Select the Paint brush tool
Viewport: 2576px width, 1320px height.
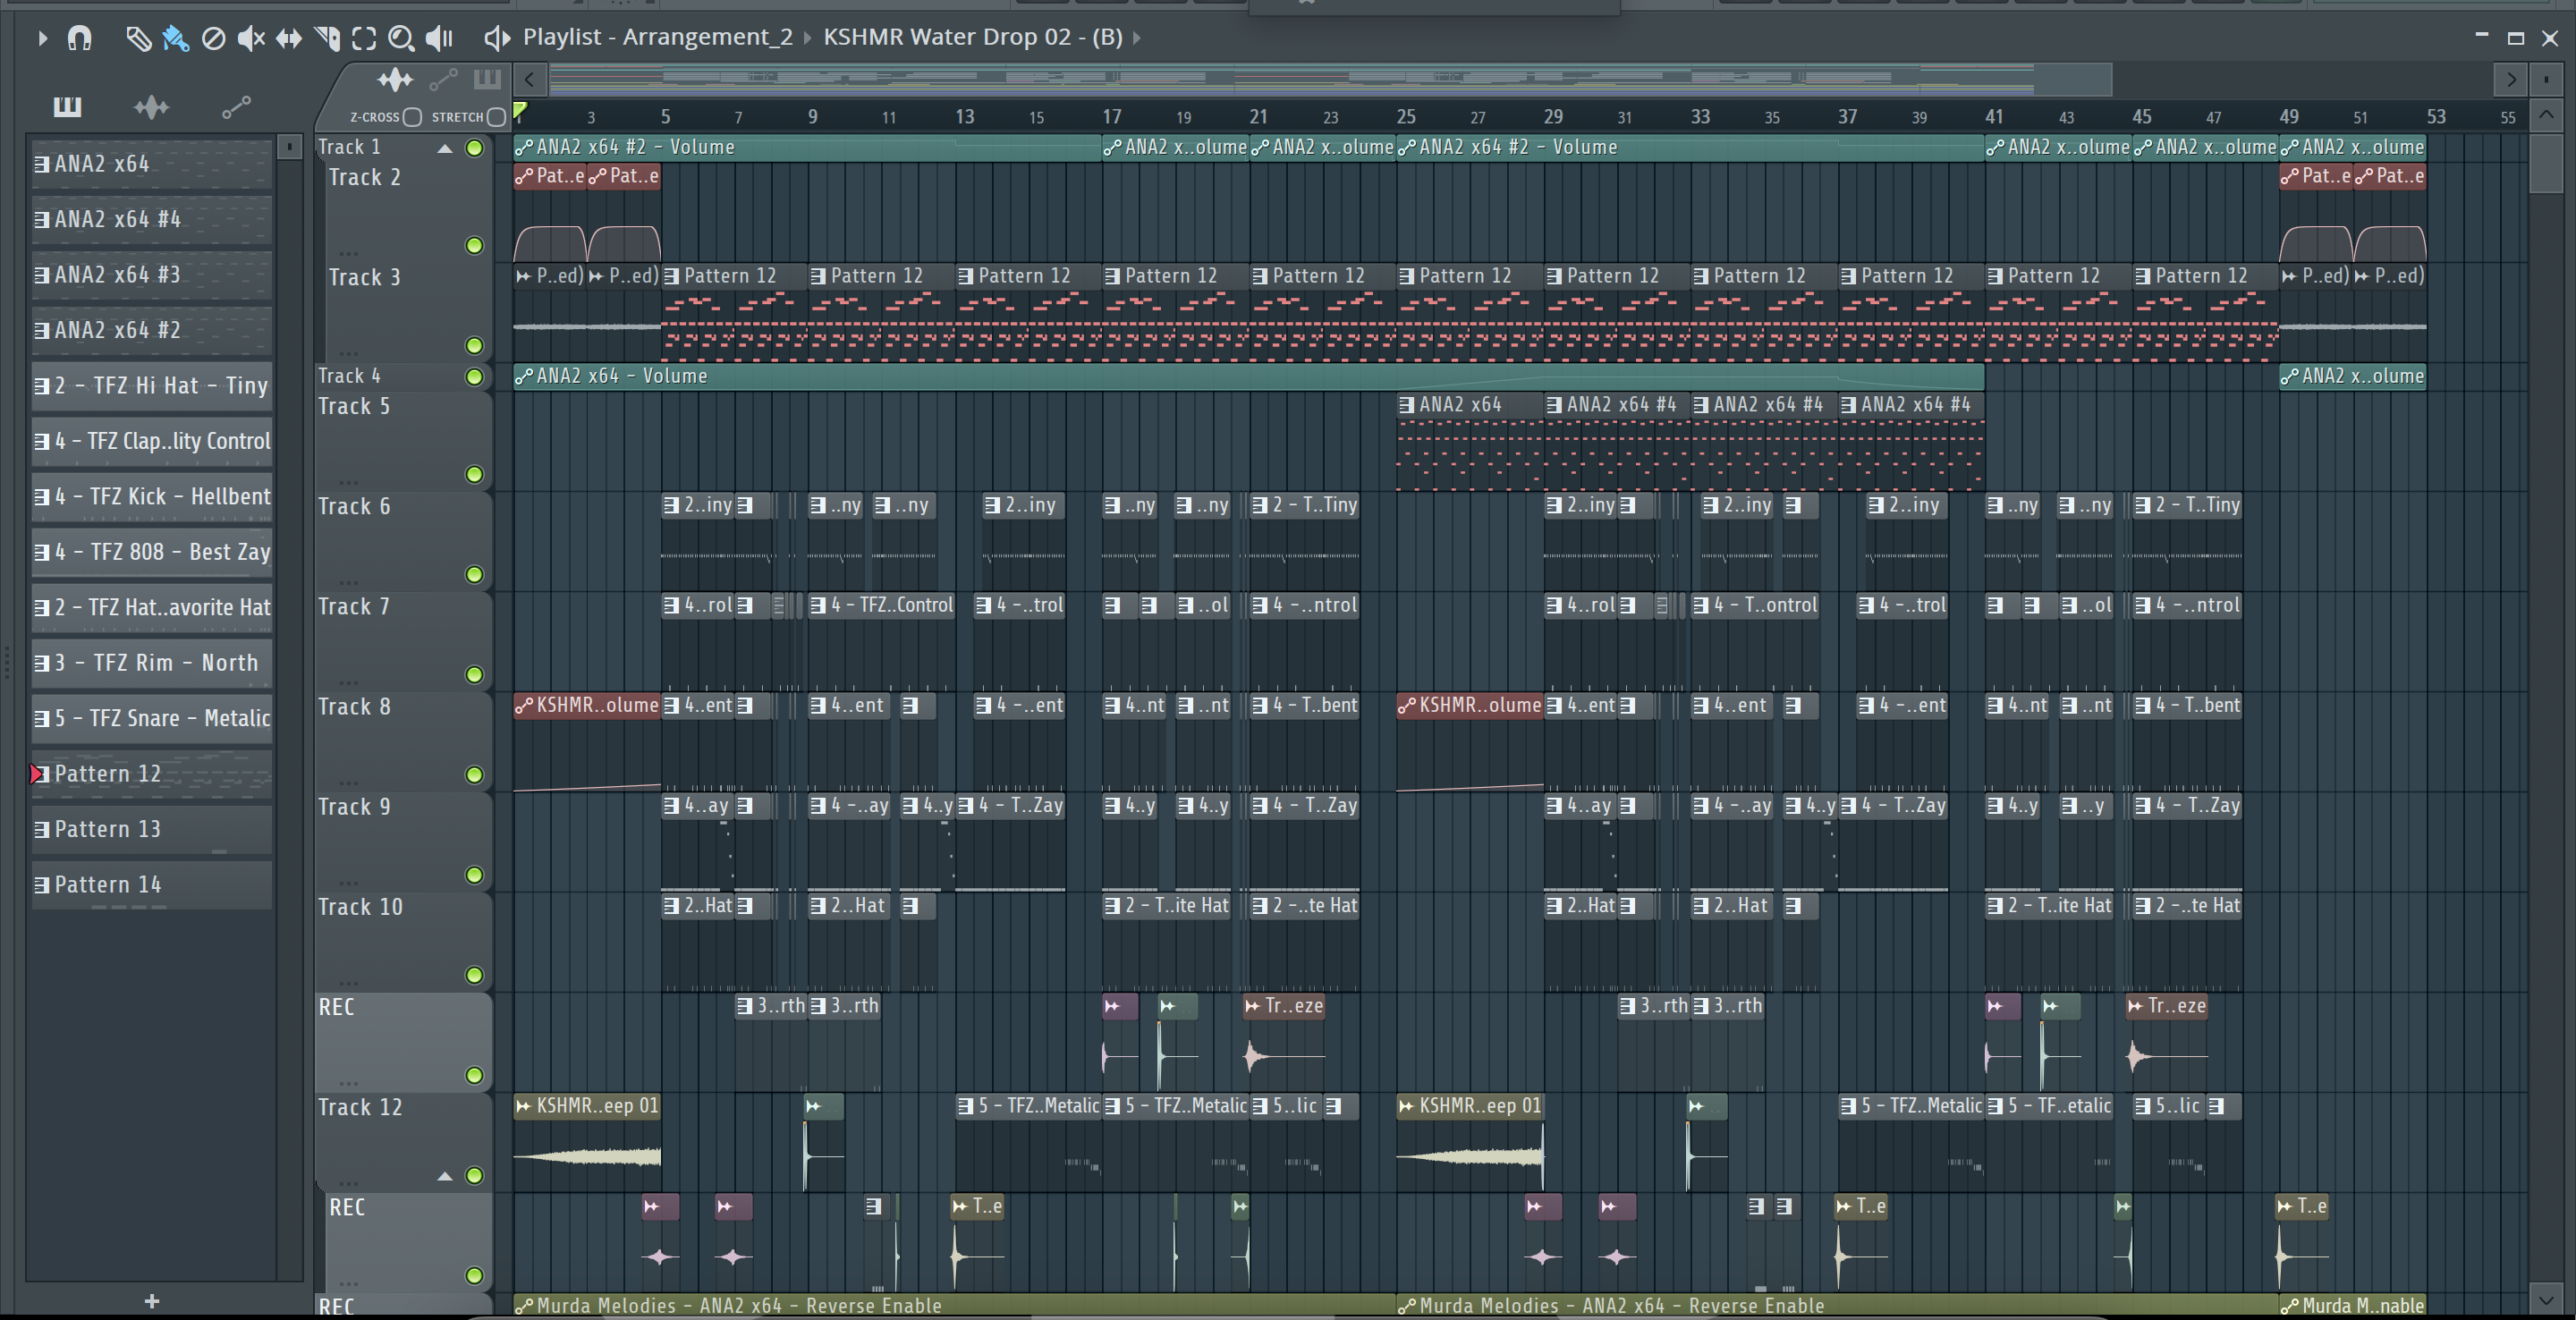(176, 38)
